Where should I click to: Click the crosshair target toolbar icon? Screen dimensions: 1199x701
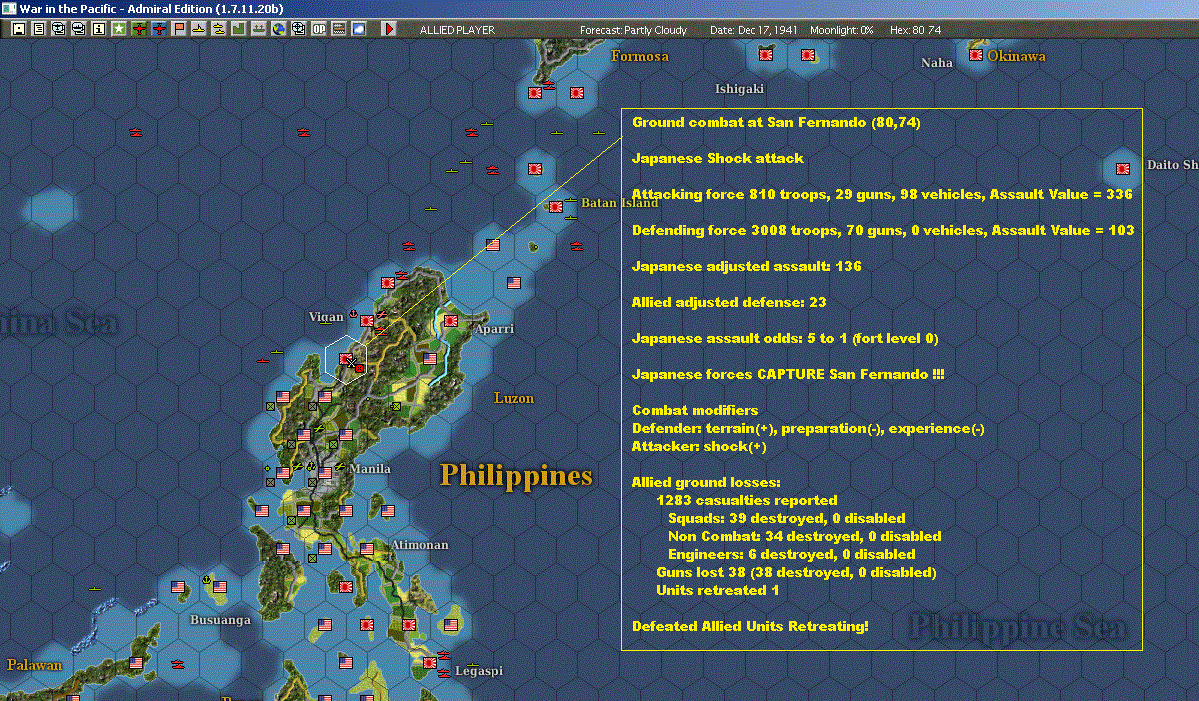tap(298, 29)
